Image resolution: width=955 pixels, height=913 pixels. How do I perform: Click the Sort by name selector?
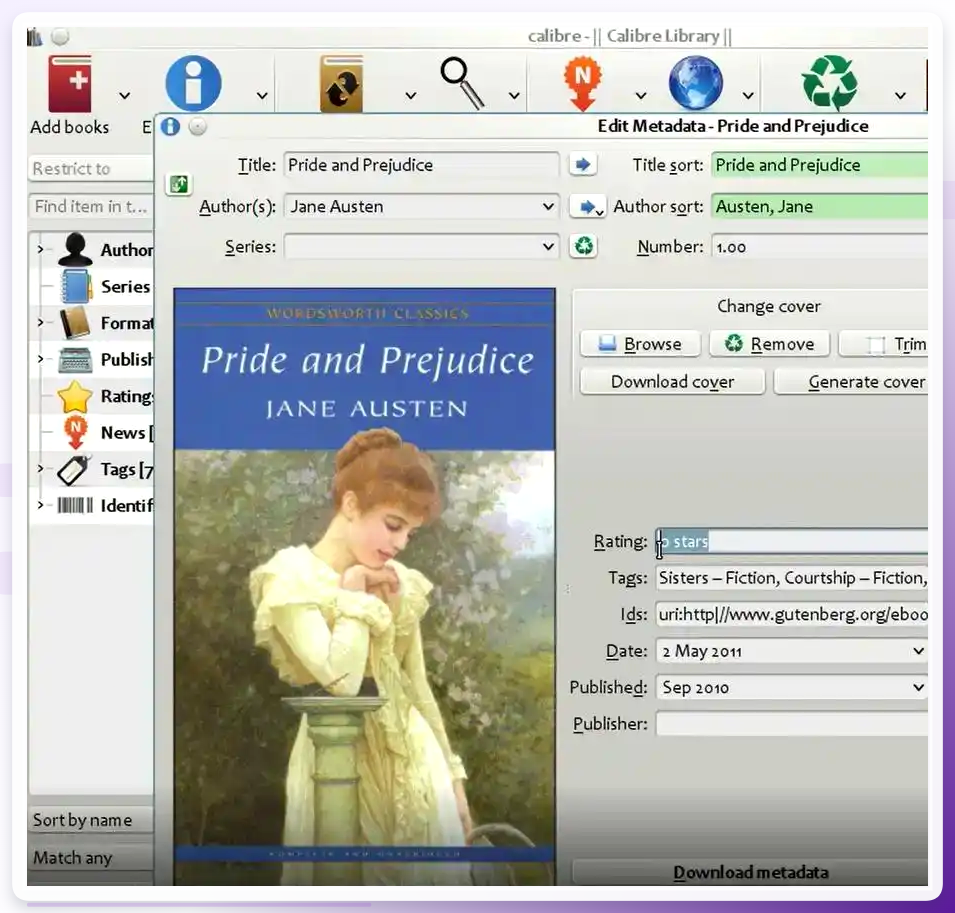[90, 820]
